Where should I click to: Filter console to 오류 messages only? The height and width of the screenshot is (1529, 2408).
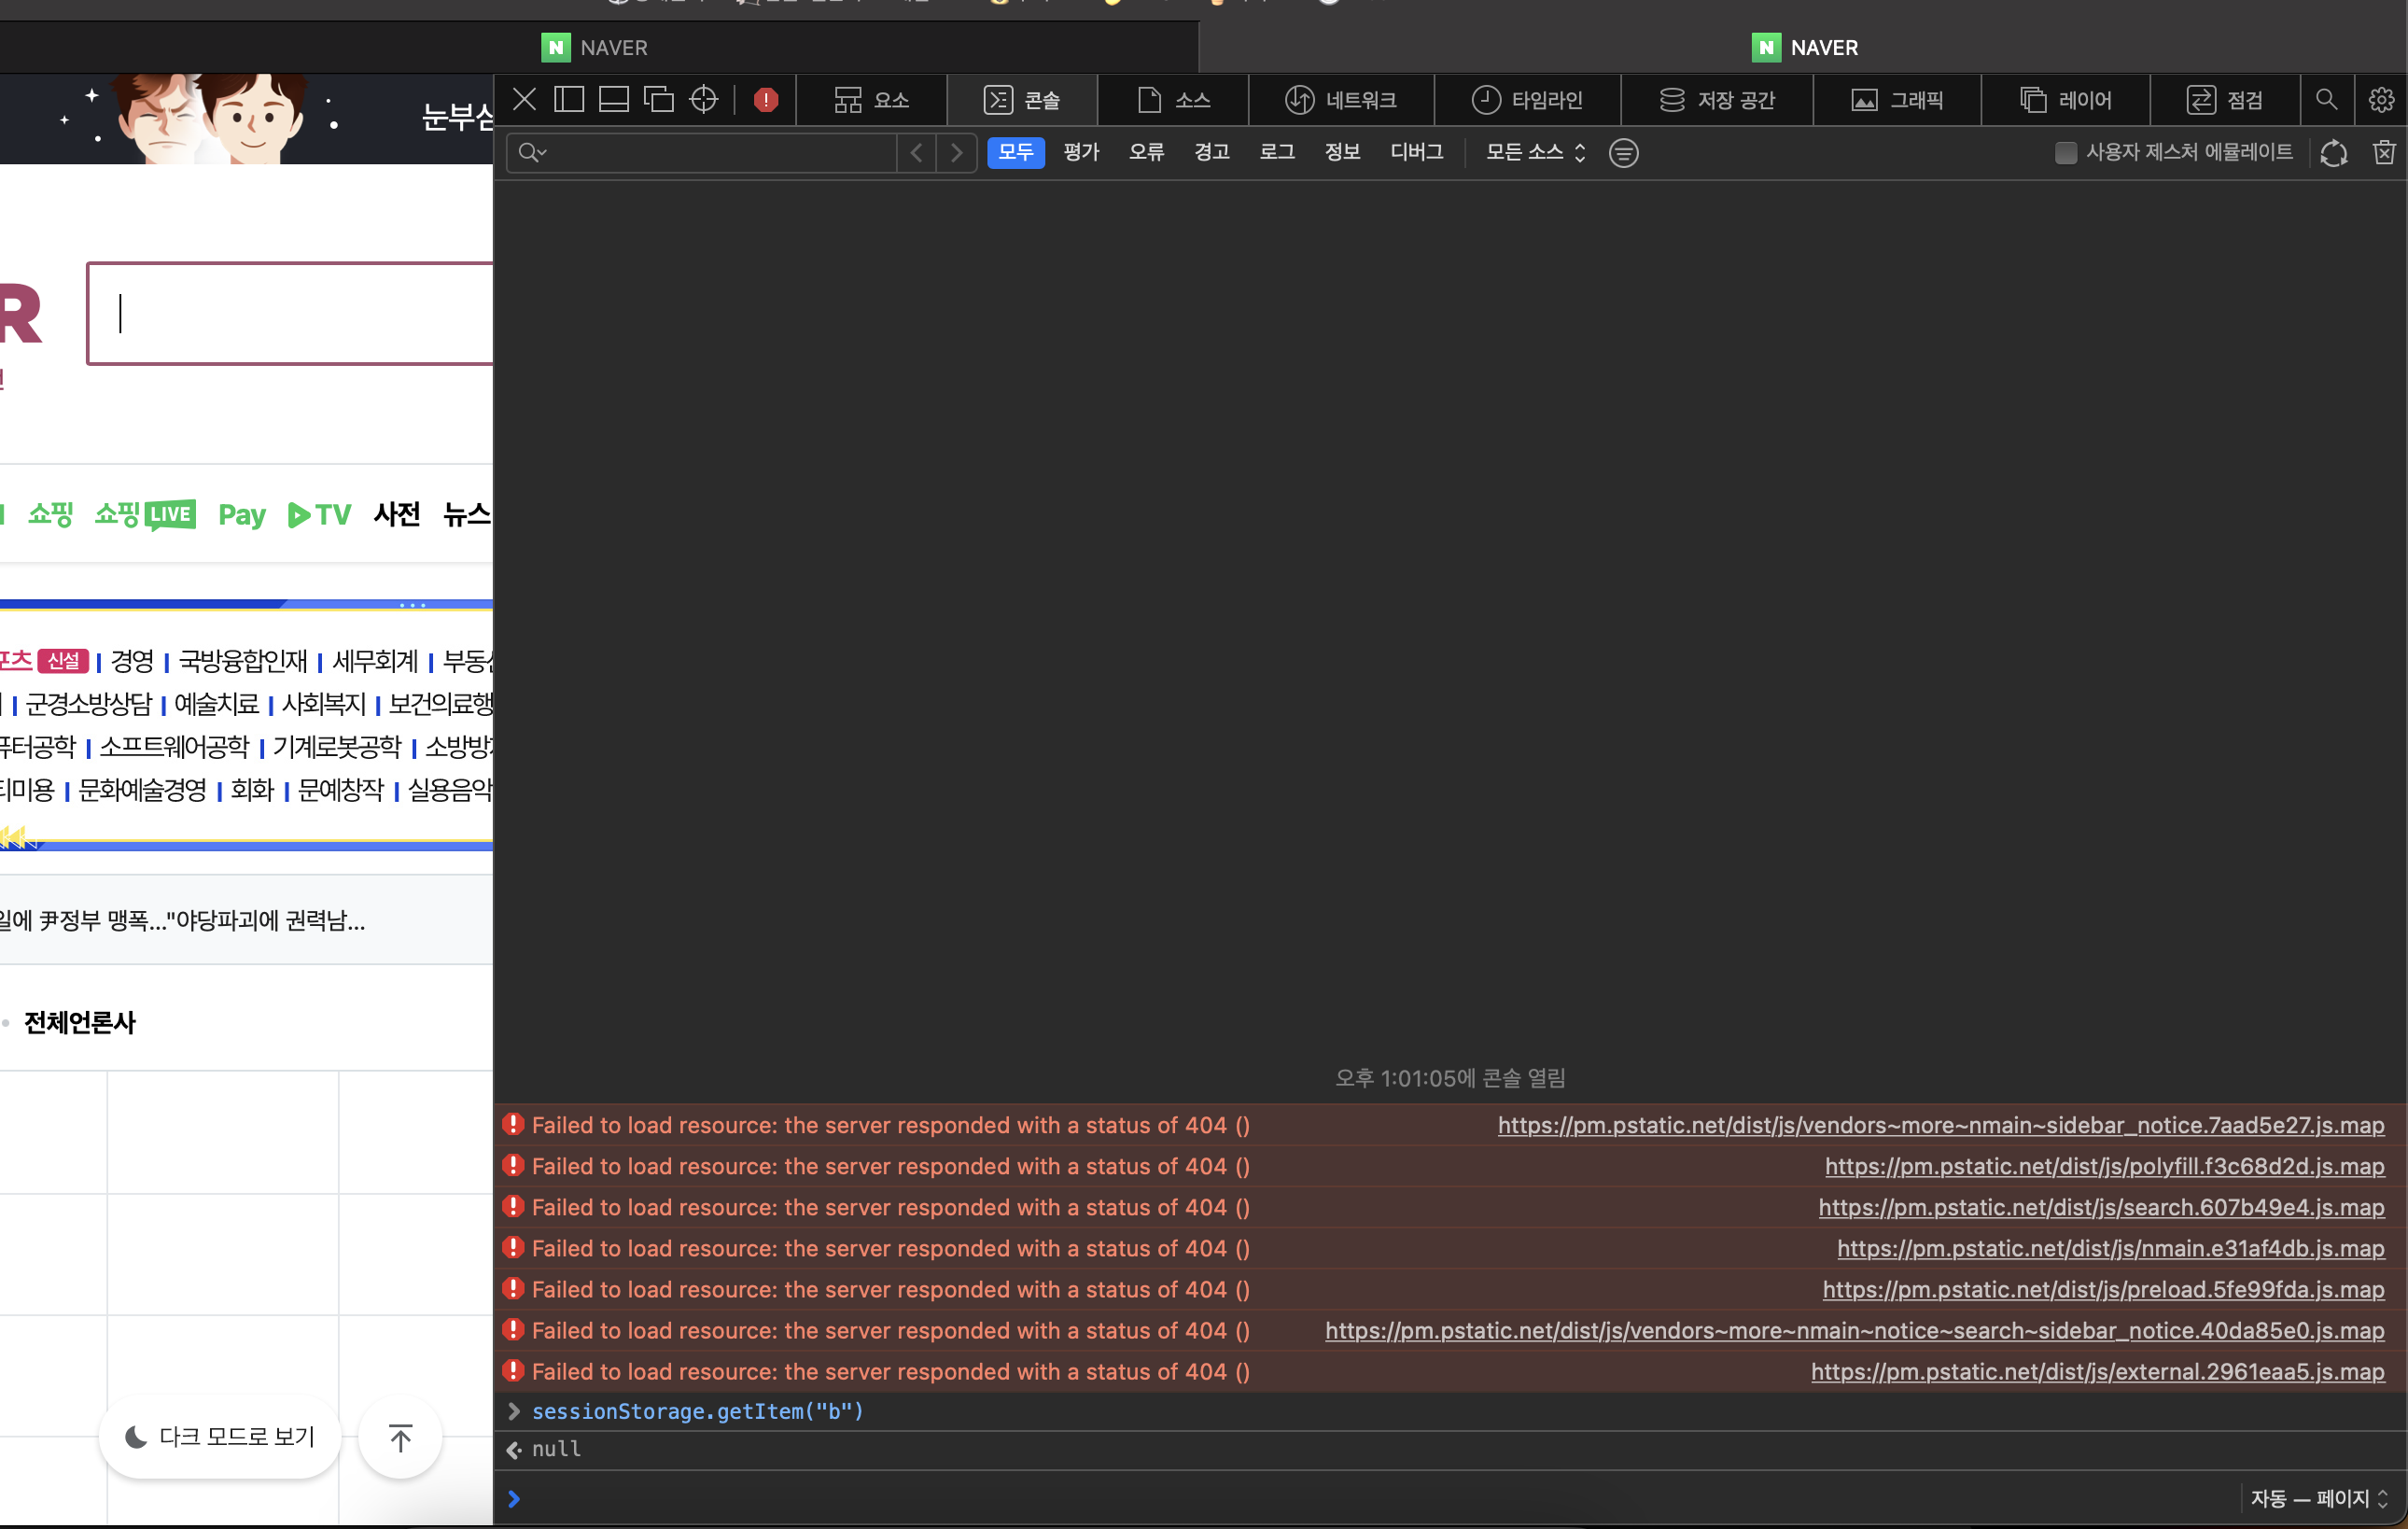point(1146,152)
